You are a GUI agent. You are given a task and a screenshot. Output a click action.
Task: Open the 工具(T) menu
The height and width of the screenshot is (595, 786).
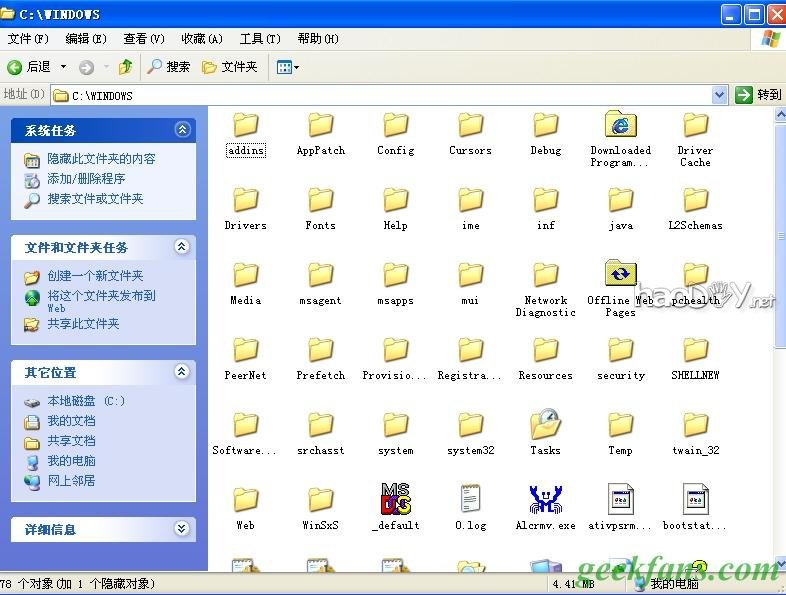pyautogui.click(x=260, y=39)
